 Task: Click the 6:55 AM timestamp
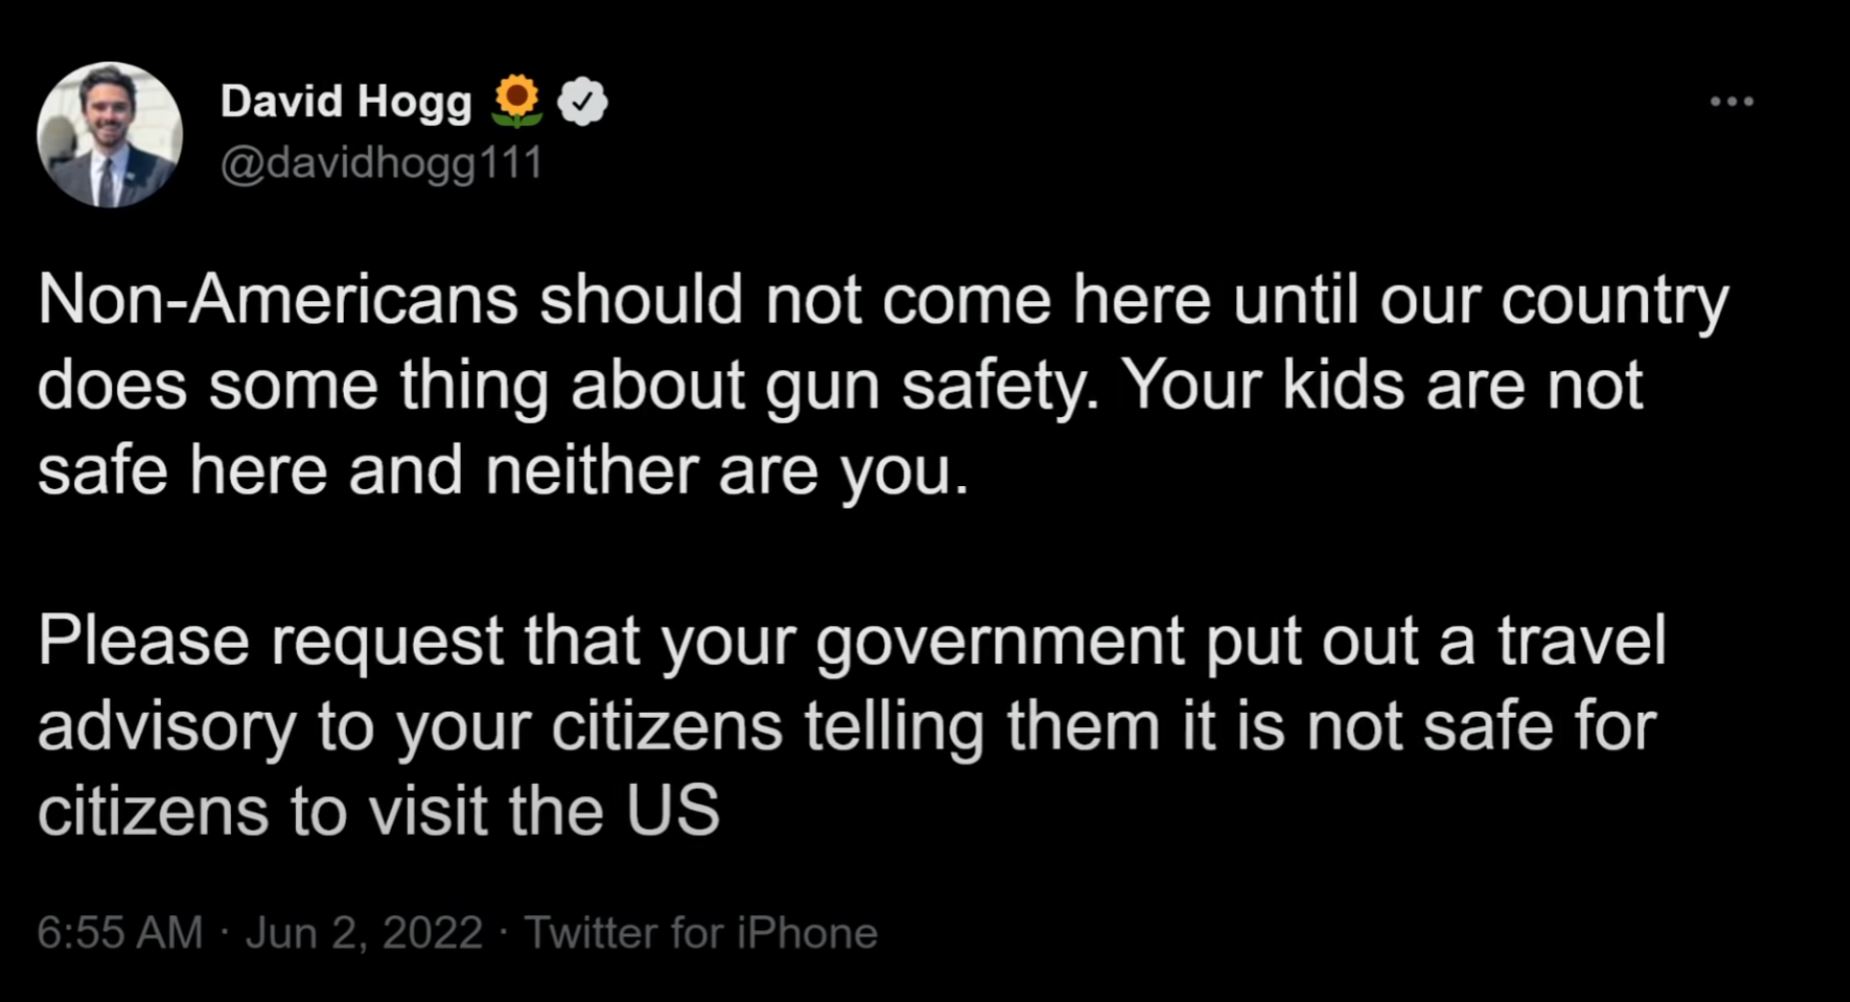(120, 932)
